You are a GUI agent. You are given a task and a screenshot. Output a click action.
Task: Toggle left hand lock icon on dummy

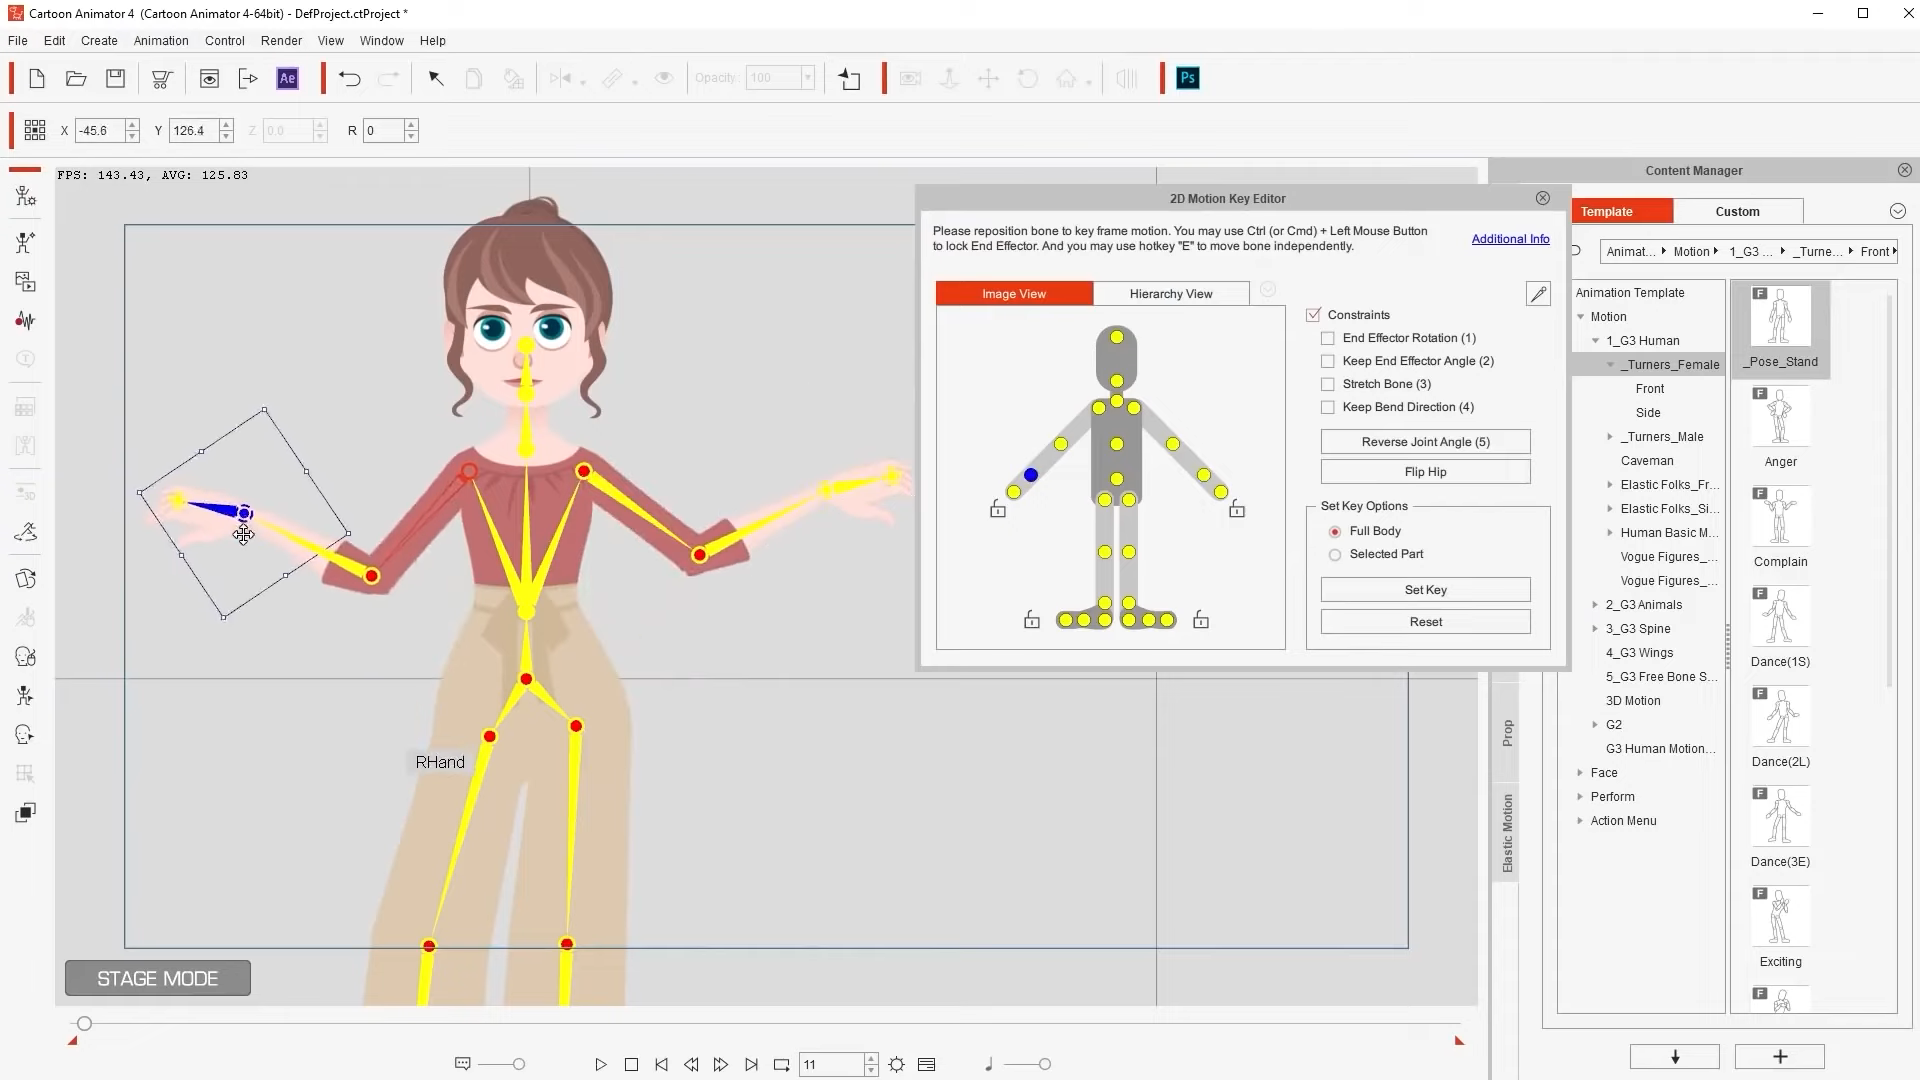click(1237, 510)
